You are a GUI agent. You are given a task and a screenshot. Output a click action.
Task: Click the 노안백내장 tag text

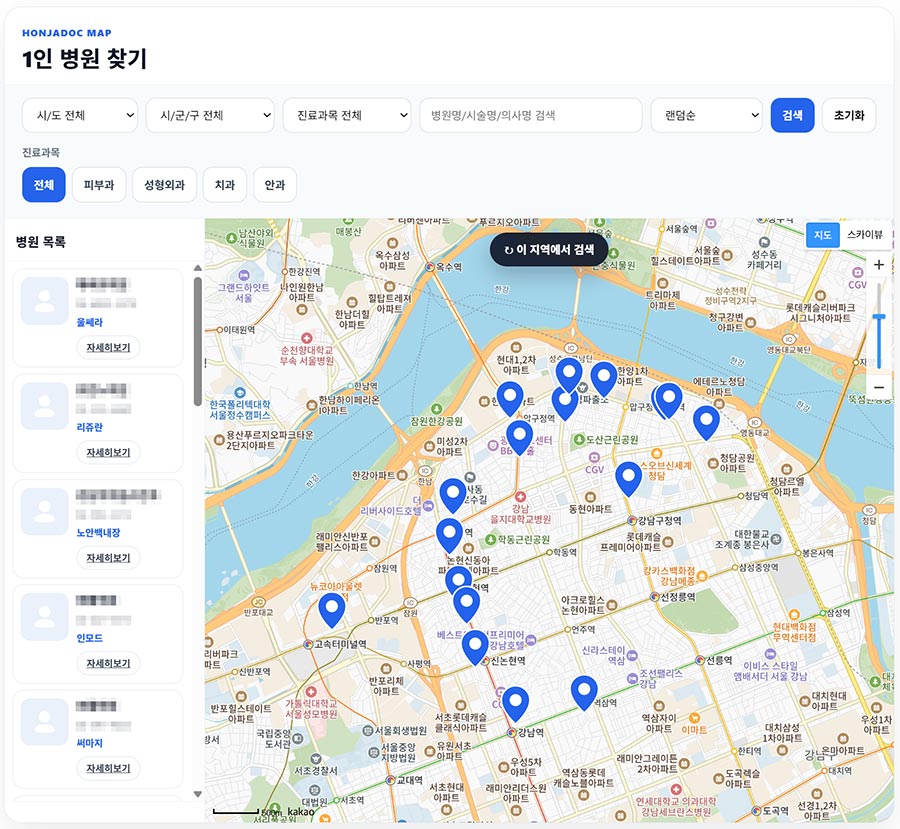tap(98, 533)
